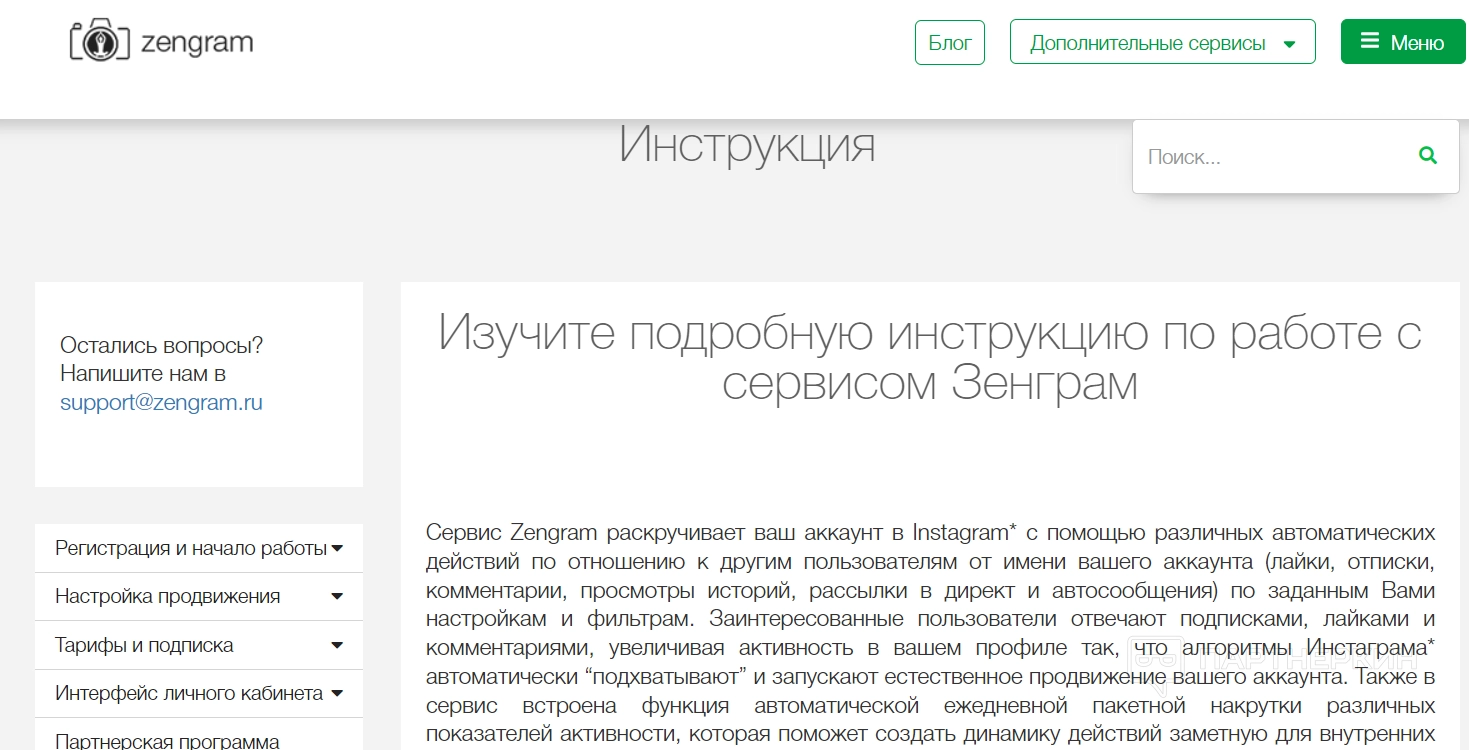Select Тарифы и подписка menu item
Viewport: 1469px width, 750px height.
pos(199,645)
